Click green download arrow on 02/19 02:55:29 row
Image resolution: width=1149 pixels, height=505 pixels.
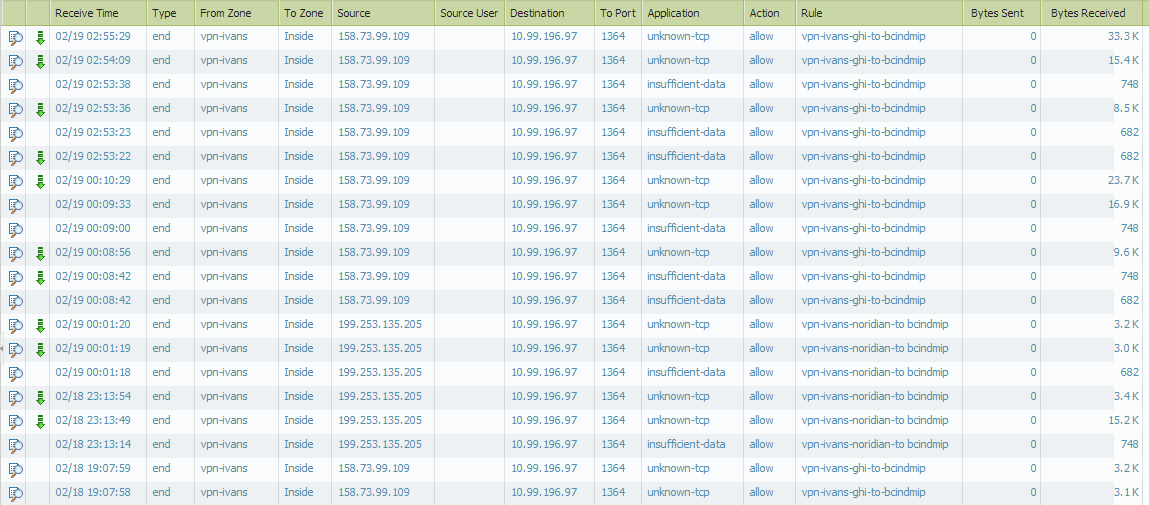40,38
